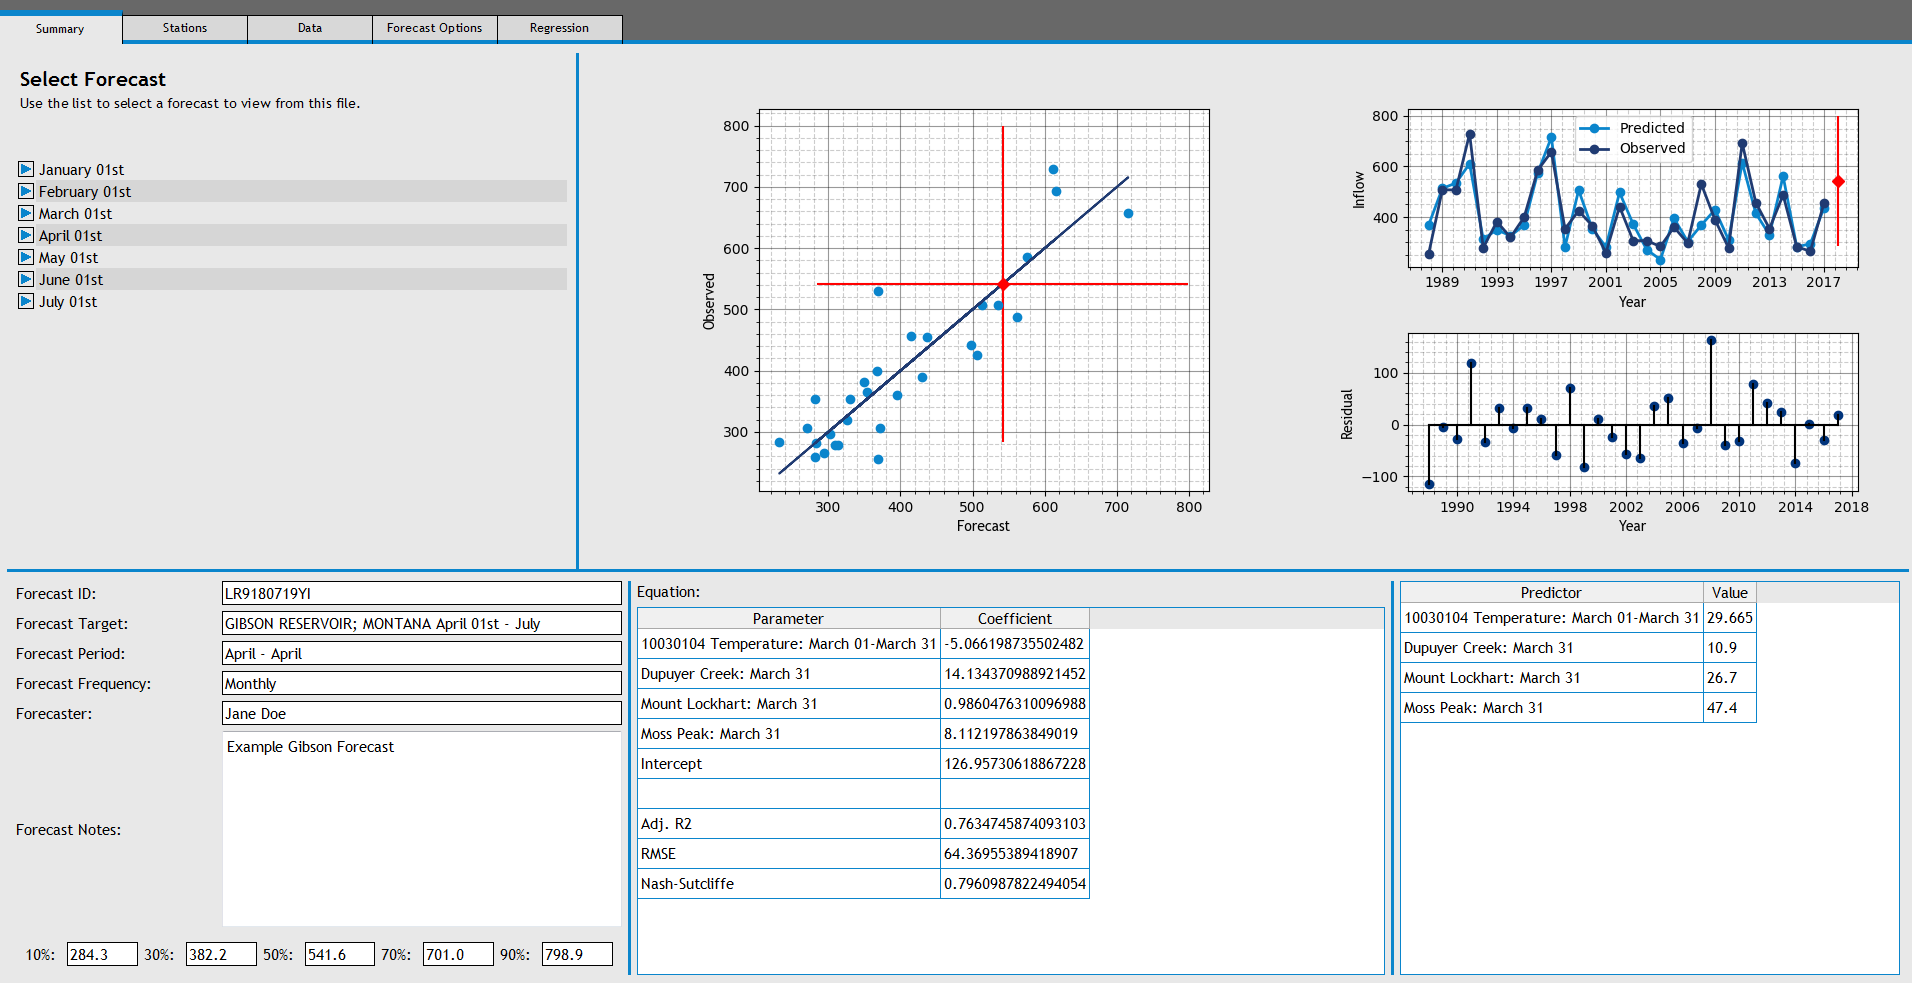Click the Forecaster field with Jane Doe
Image resolution: width=1912 pixels, height=983 pixels.
[x=421, y=713]
